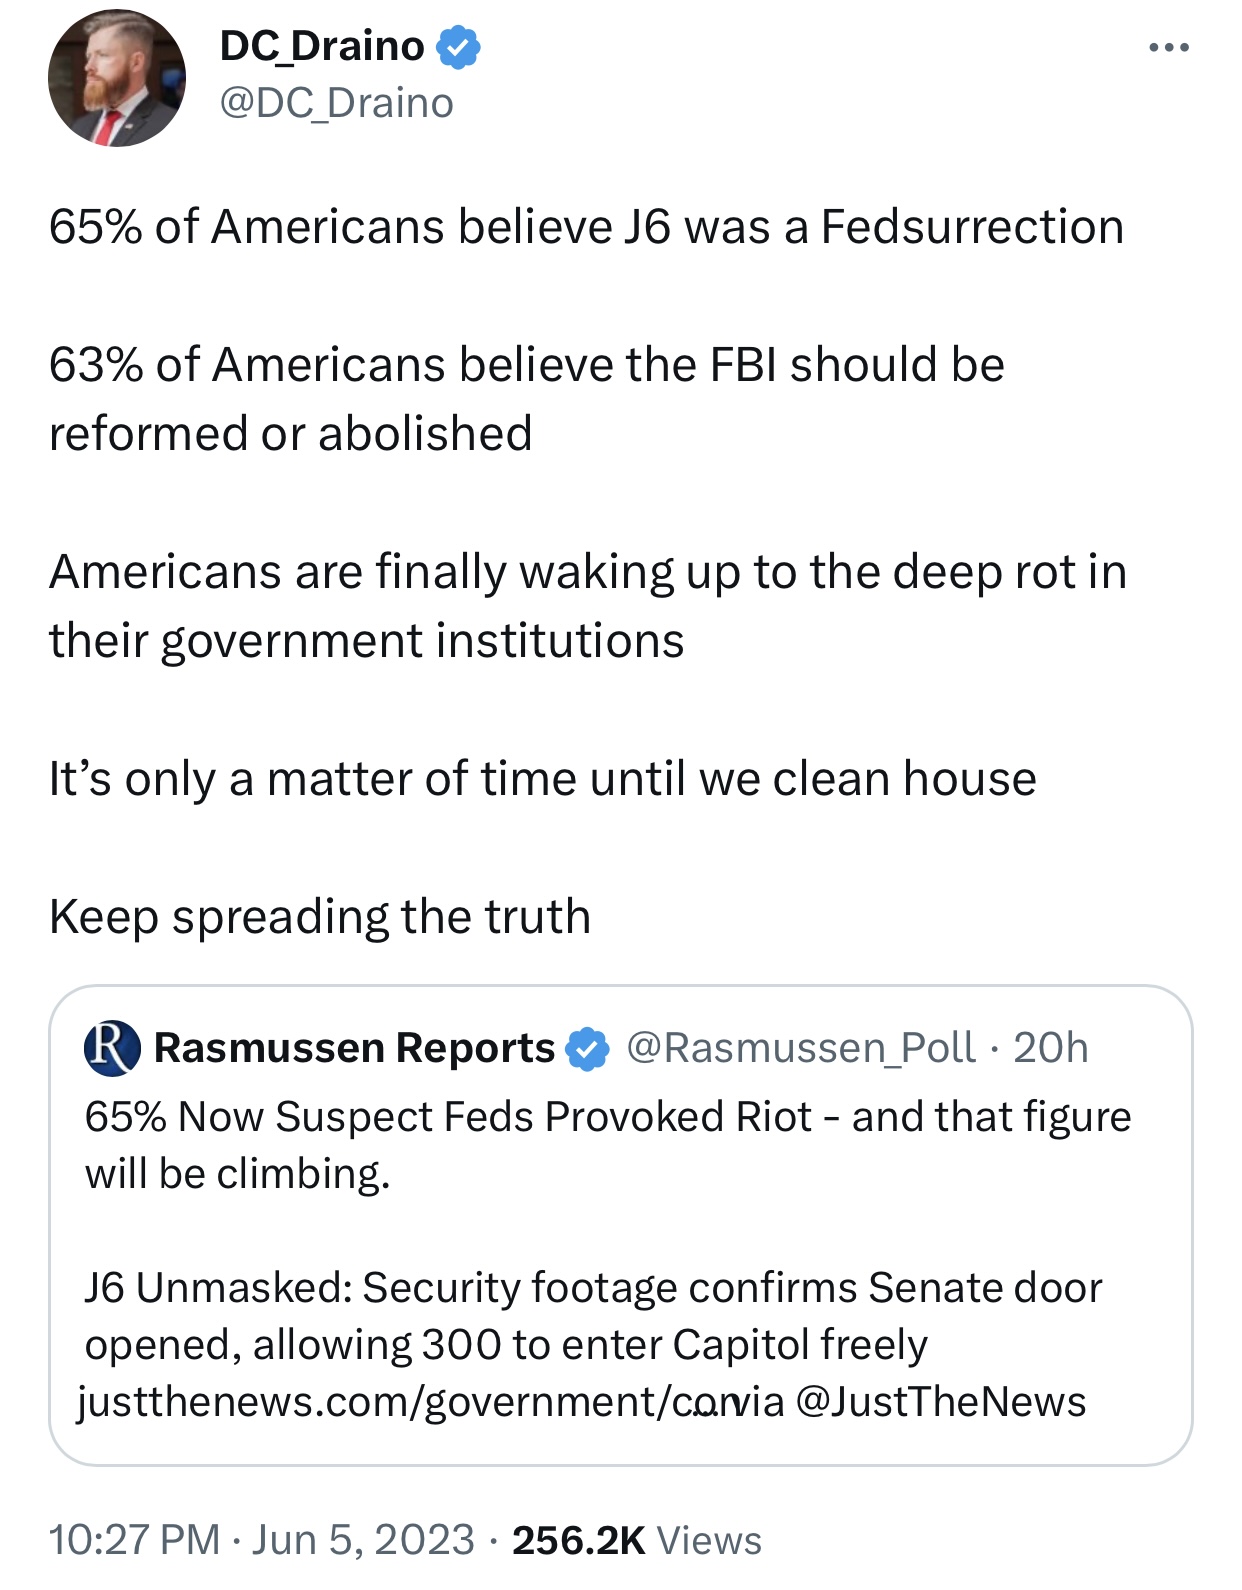Open the DC_Draino display name profile link

pos(322,46)
